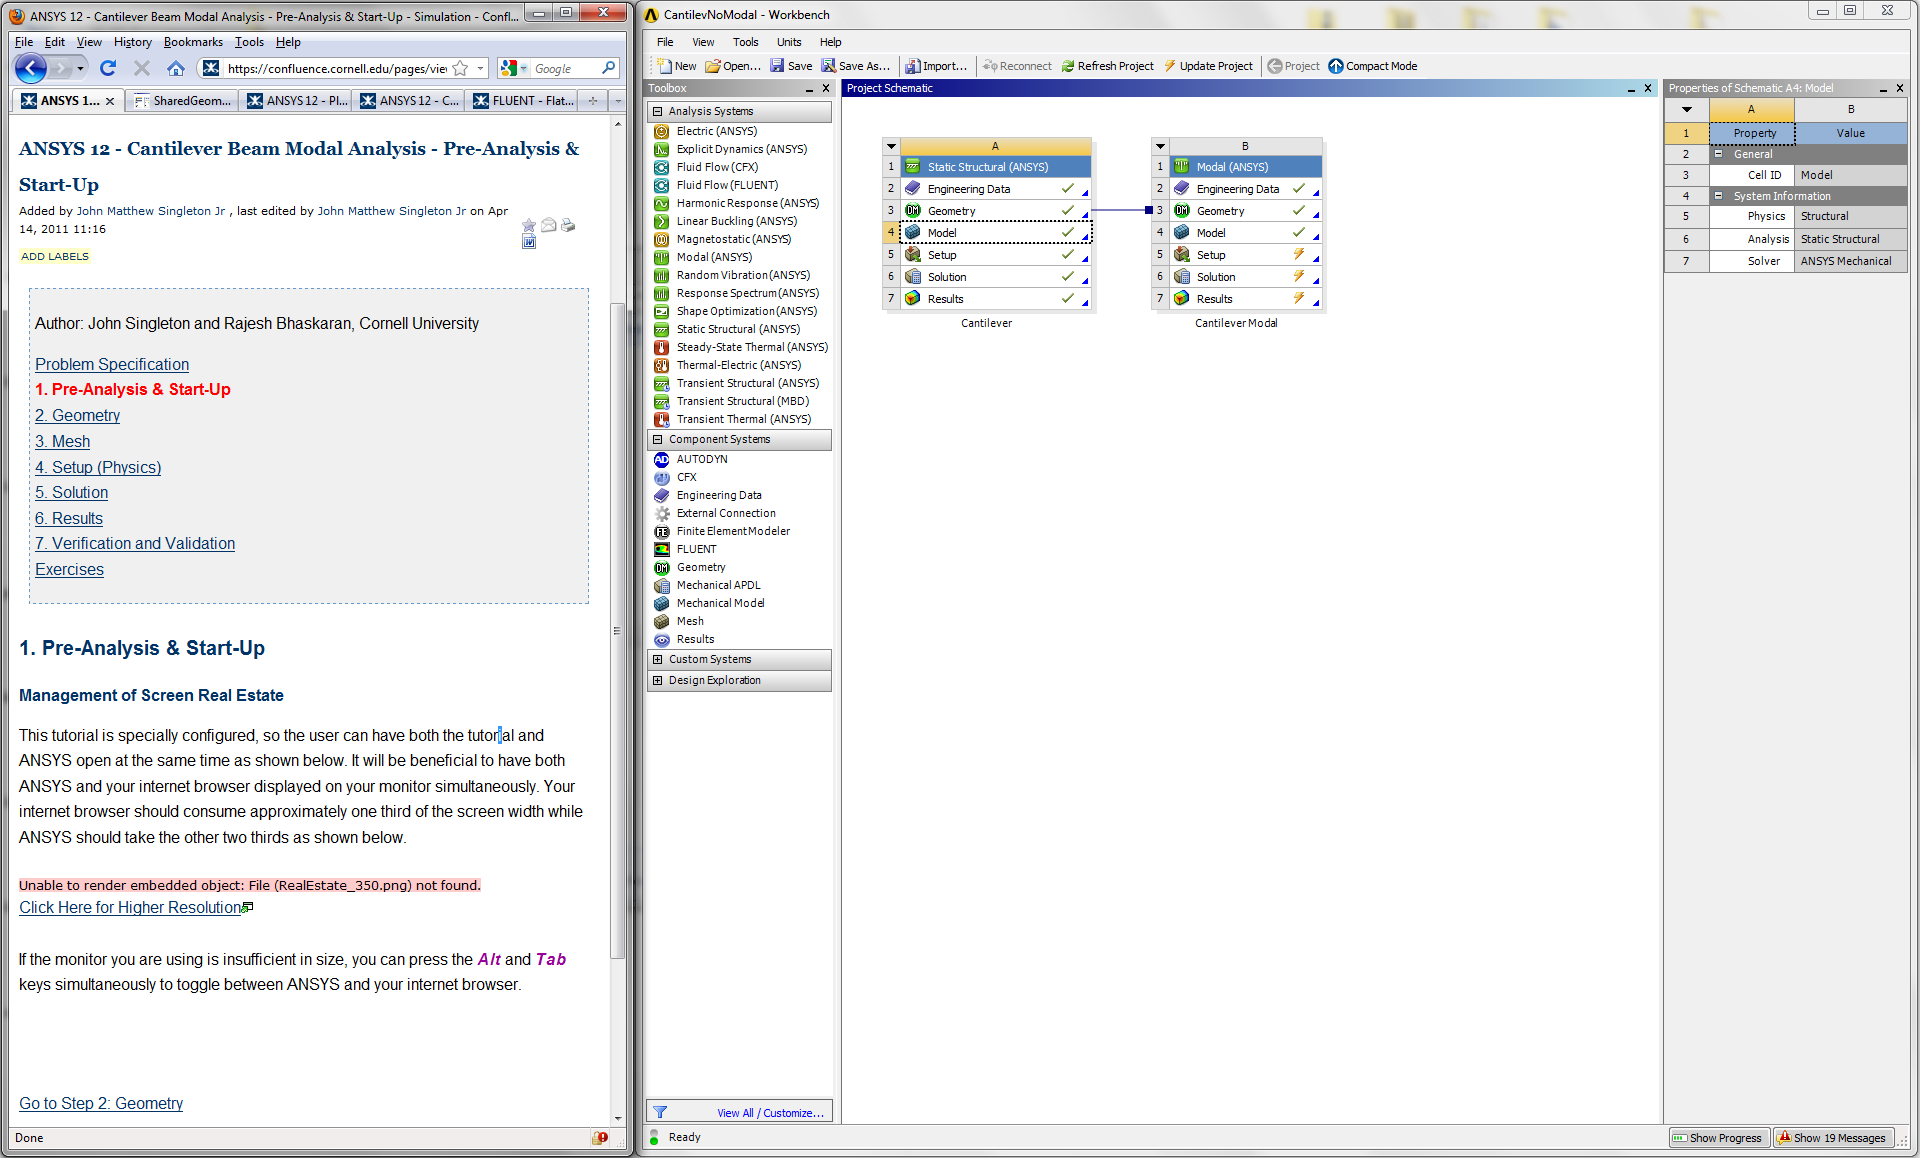Click the browser URL address field

point(337,68)
